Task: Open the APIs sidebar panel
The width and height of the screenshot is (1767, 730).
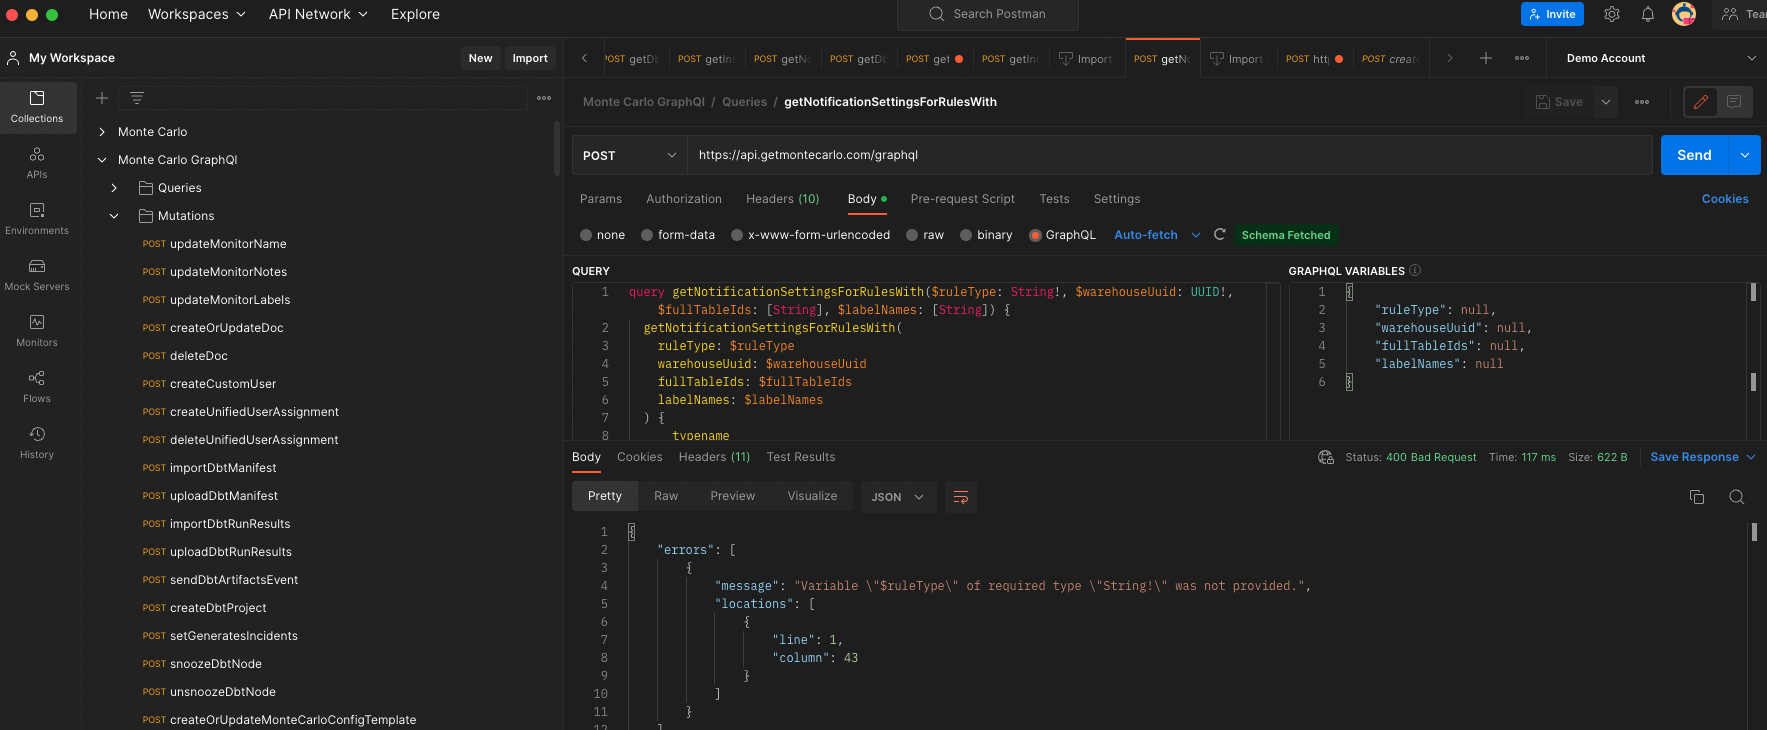Action: [37, 163]
